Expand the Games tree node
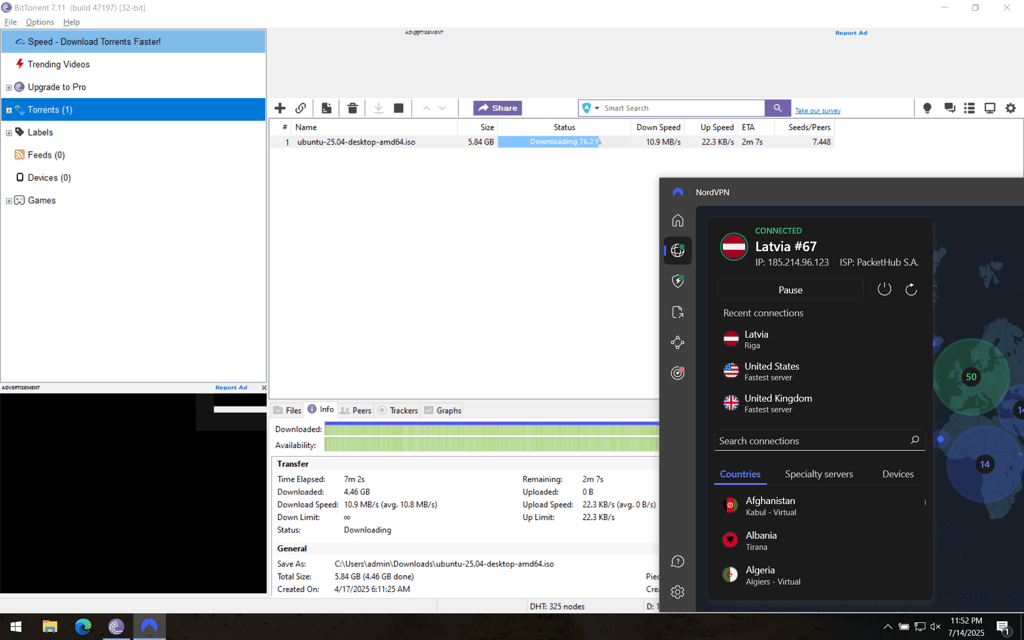 pyautogui.click(x=8, y=201)
